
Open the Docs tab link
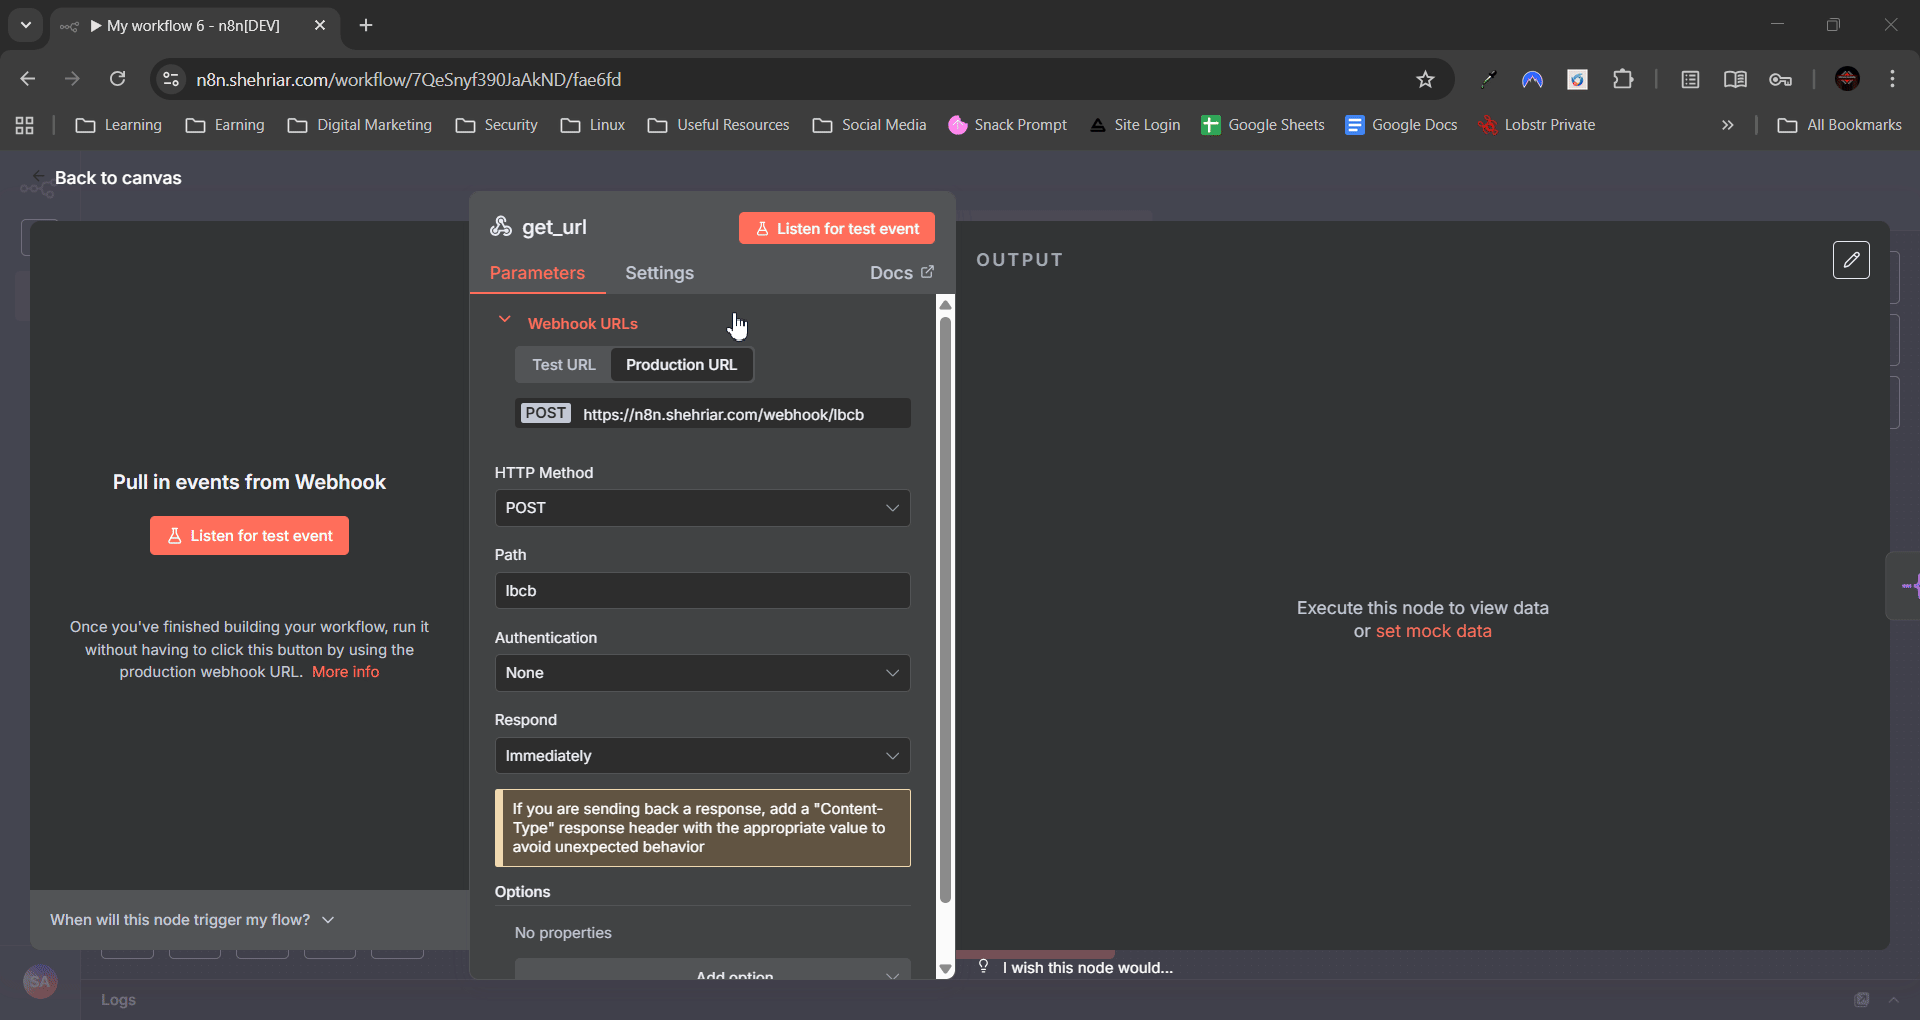tap(899, 272)
